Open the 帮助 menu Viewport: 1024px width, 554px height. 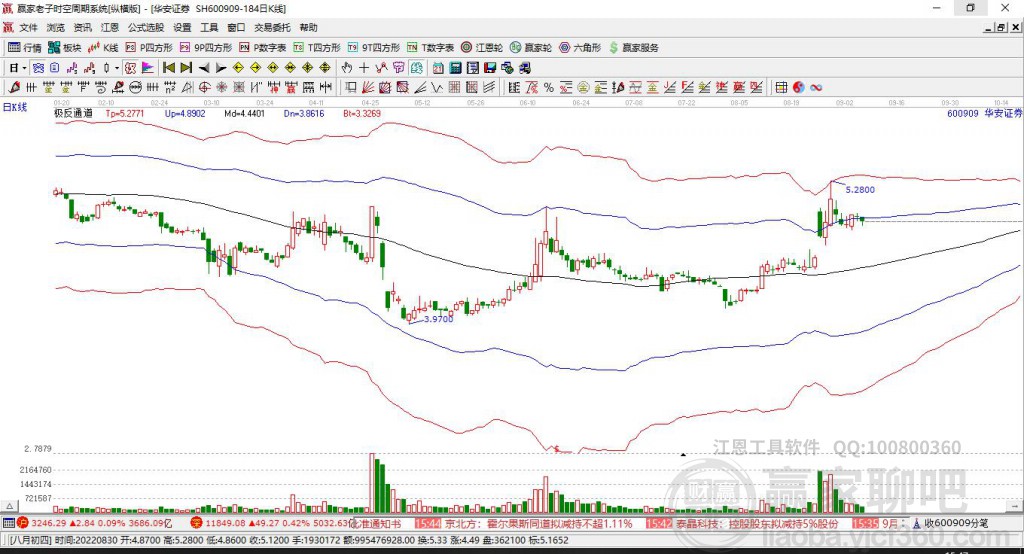pos(308,27)
